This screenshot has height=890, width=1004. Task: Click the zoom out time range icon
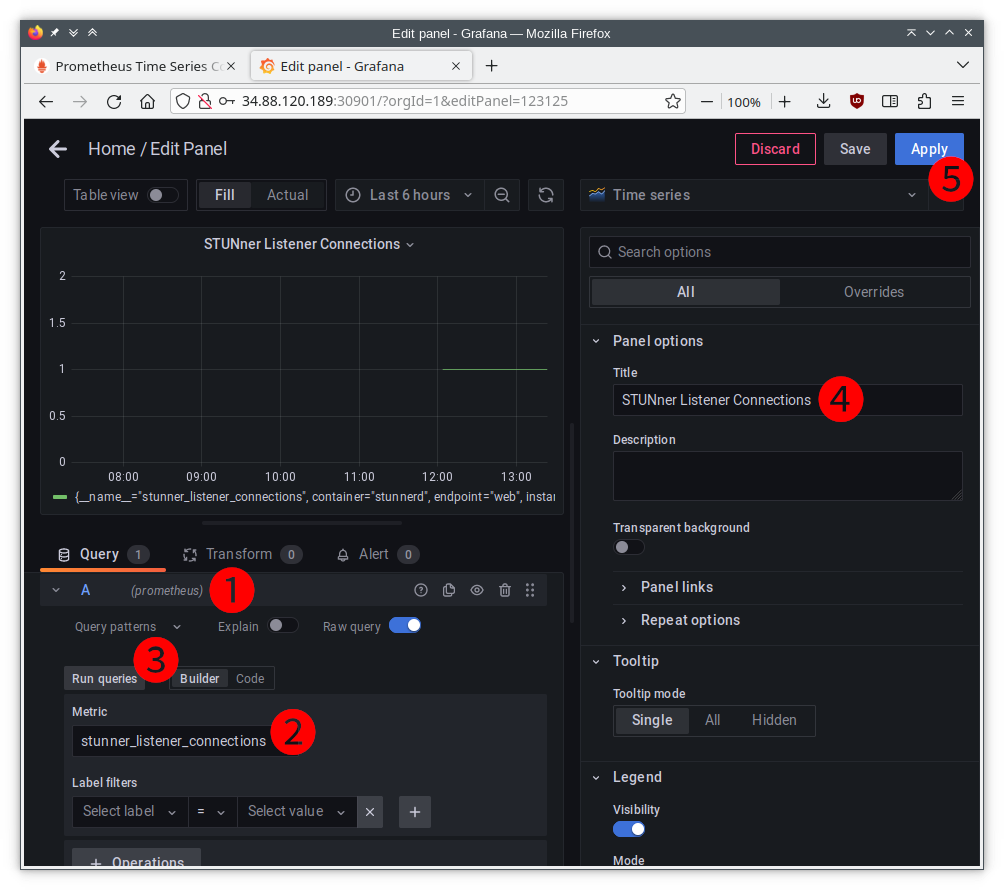(502, 195)
